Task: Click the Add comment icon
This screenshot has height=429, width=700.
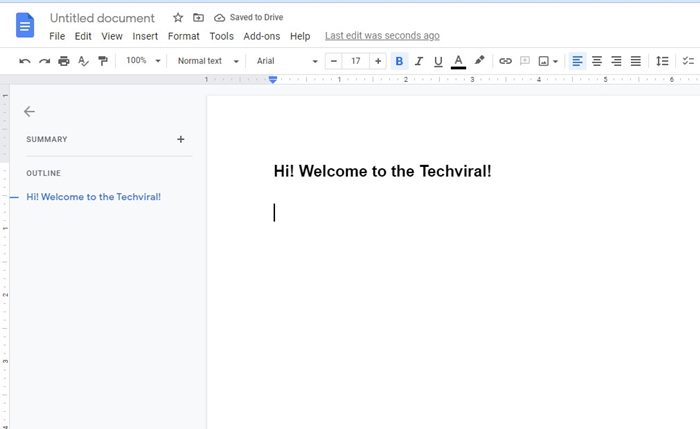Action: pos(525,61)
